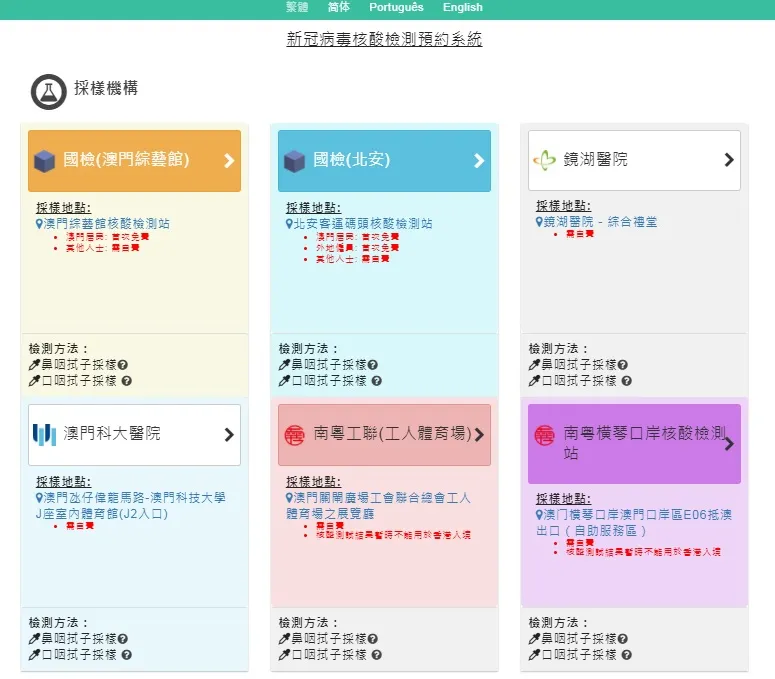Click help icon for 鼻咽拭子採樣 under 科大醫院
Image resolution: width=775 pixels, height=679 pixels.
(123, 639)
